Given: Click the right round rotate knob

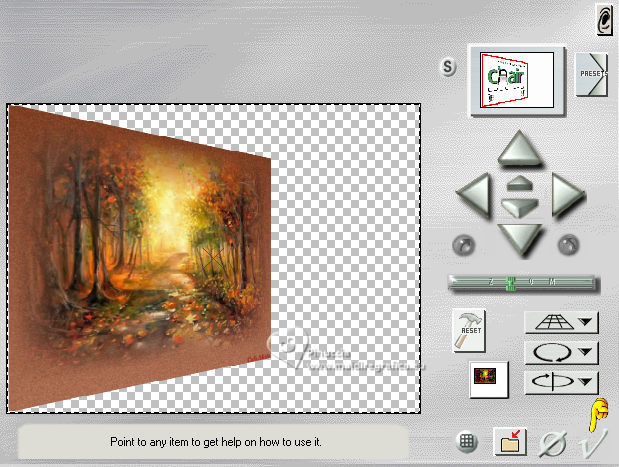Looking at the screenshot, I should click(x=568, y=245).
